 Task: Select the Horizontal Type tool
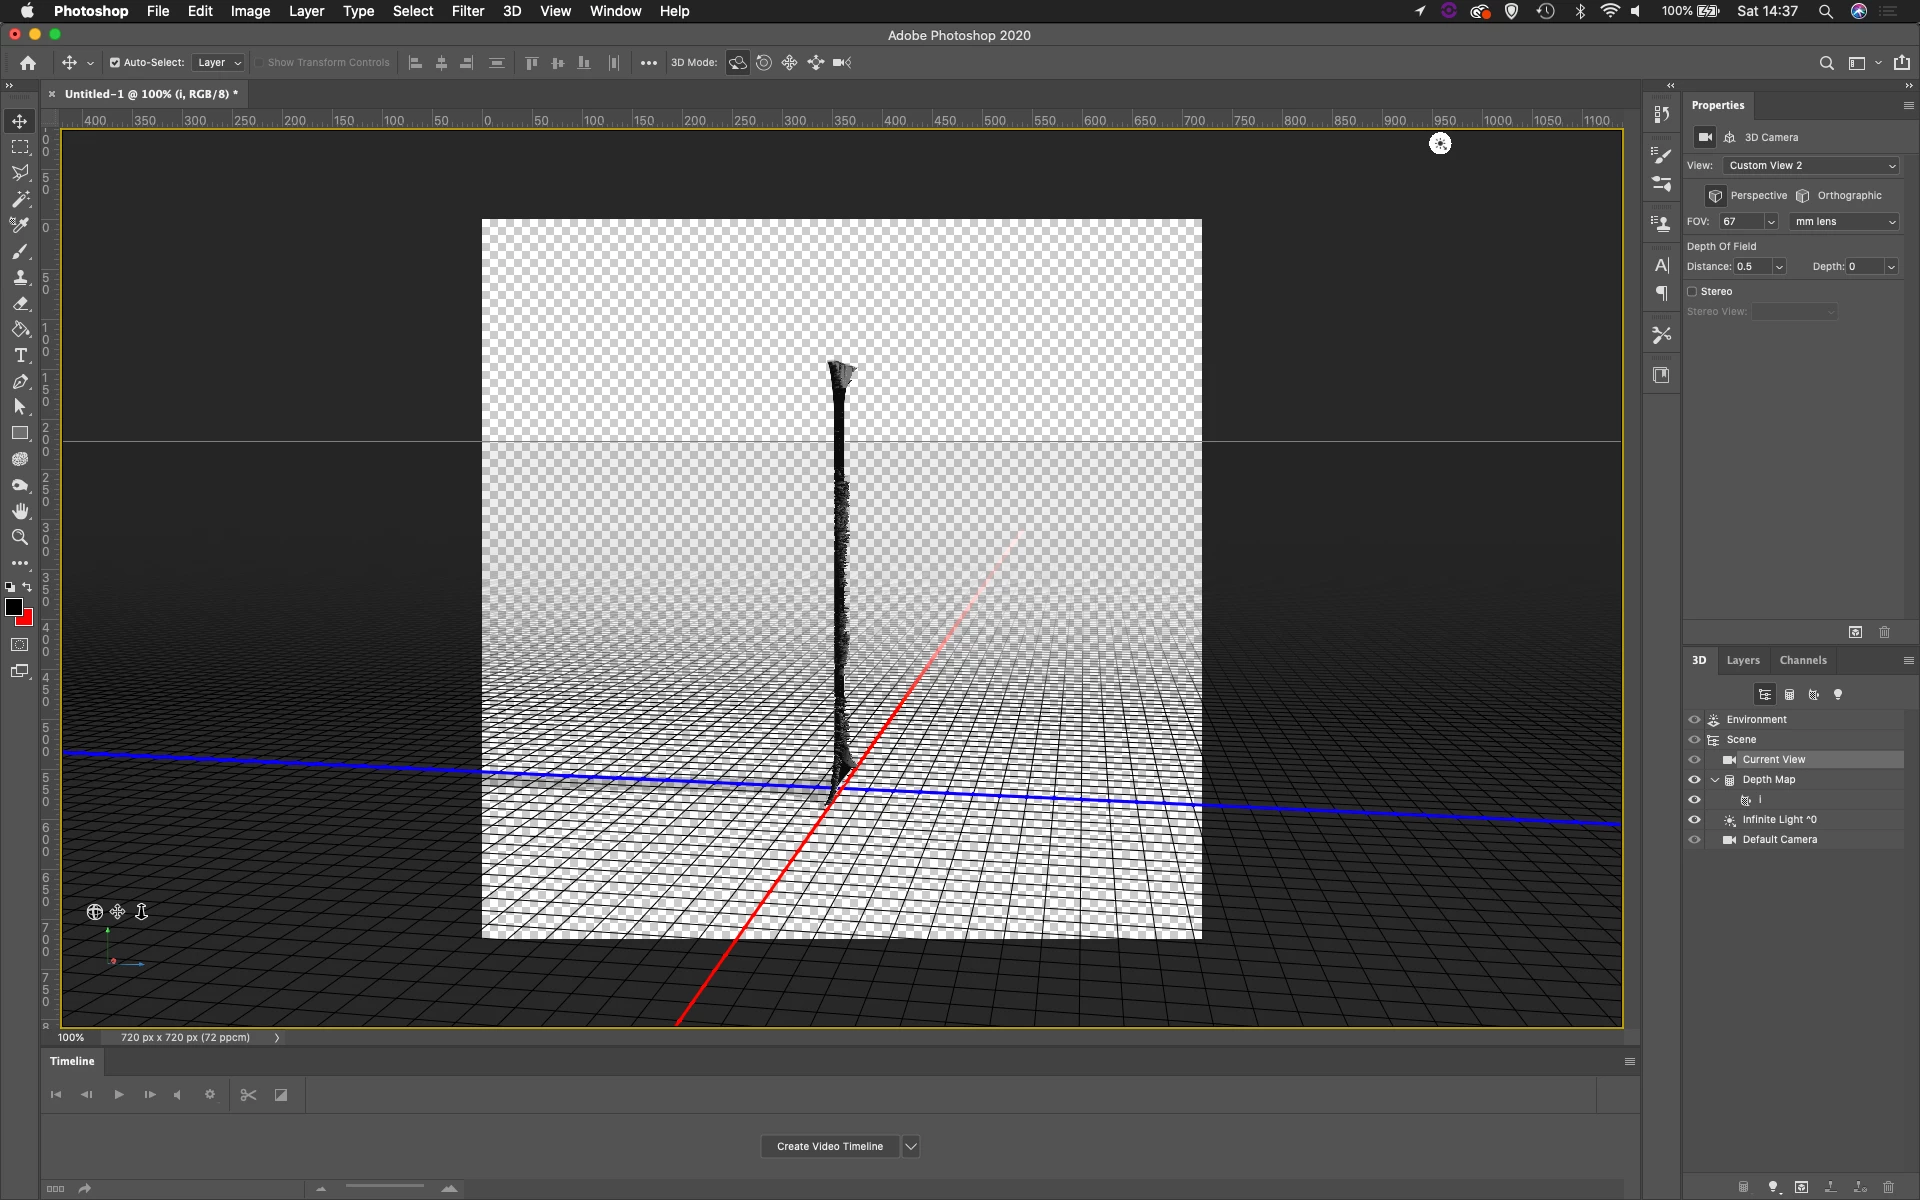click(20, 355)
